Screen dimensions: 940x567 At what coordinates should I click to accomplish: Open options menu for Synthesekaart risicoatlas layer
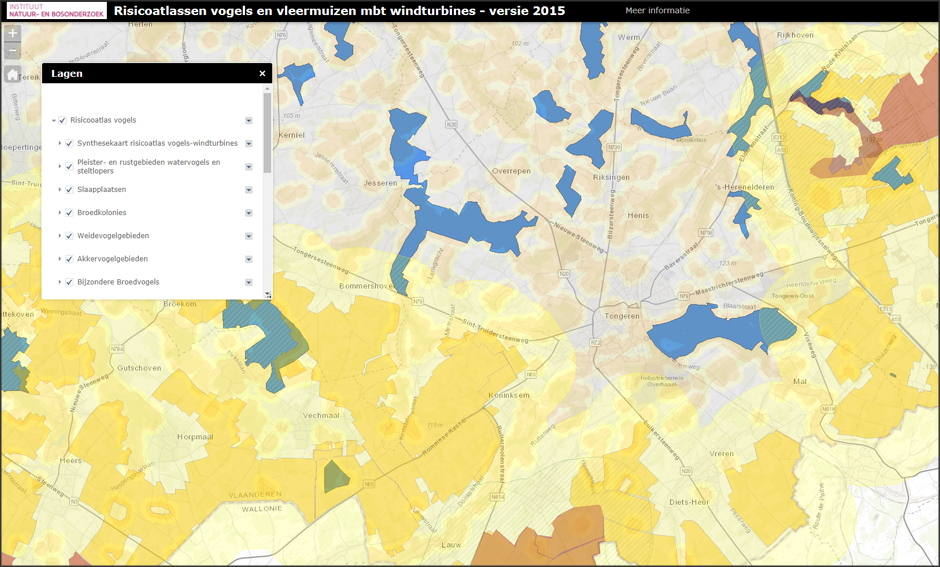[x=249, y=144]
